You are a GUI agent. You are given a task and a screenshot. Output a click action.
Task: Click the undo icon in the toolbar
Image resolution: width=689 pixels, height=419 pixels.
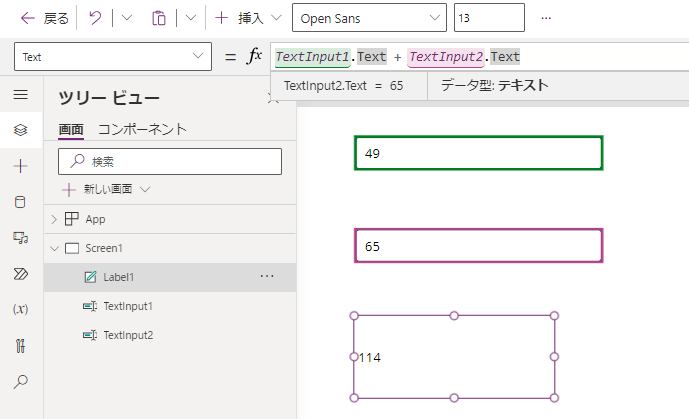coord(95,18)
